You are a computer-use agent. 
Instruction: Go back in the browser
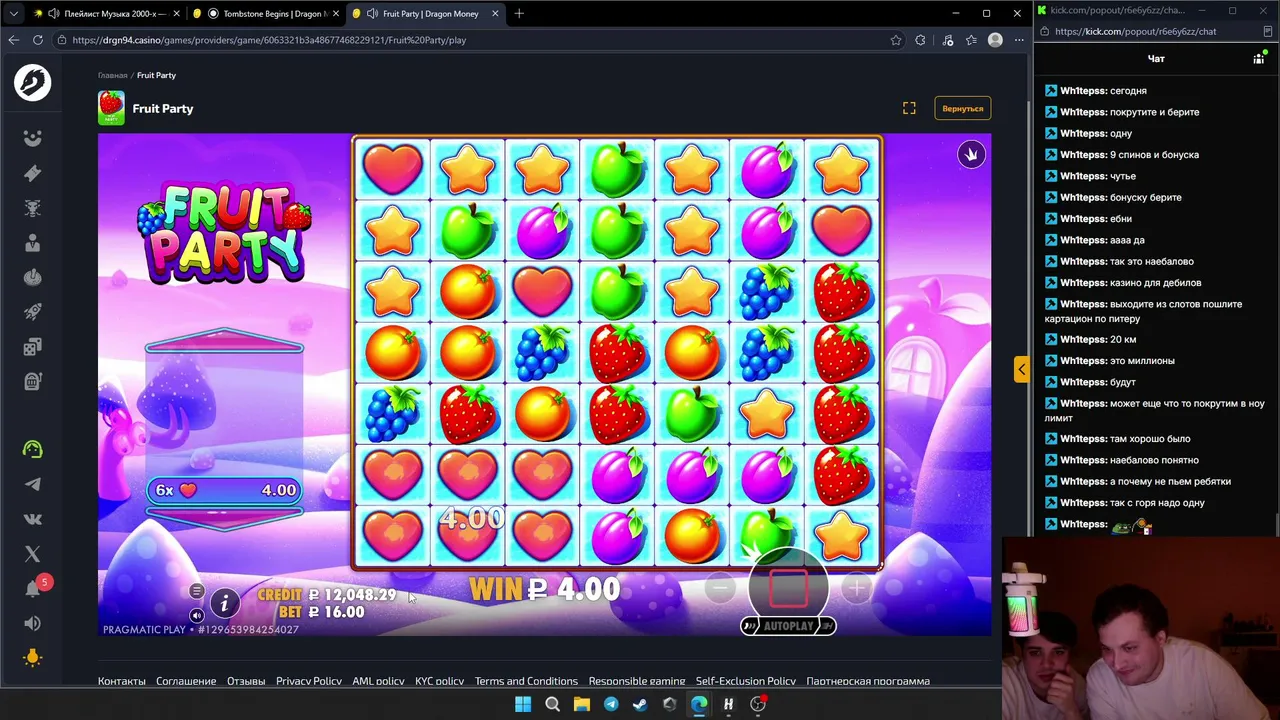tap(14, 40)
